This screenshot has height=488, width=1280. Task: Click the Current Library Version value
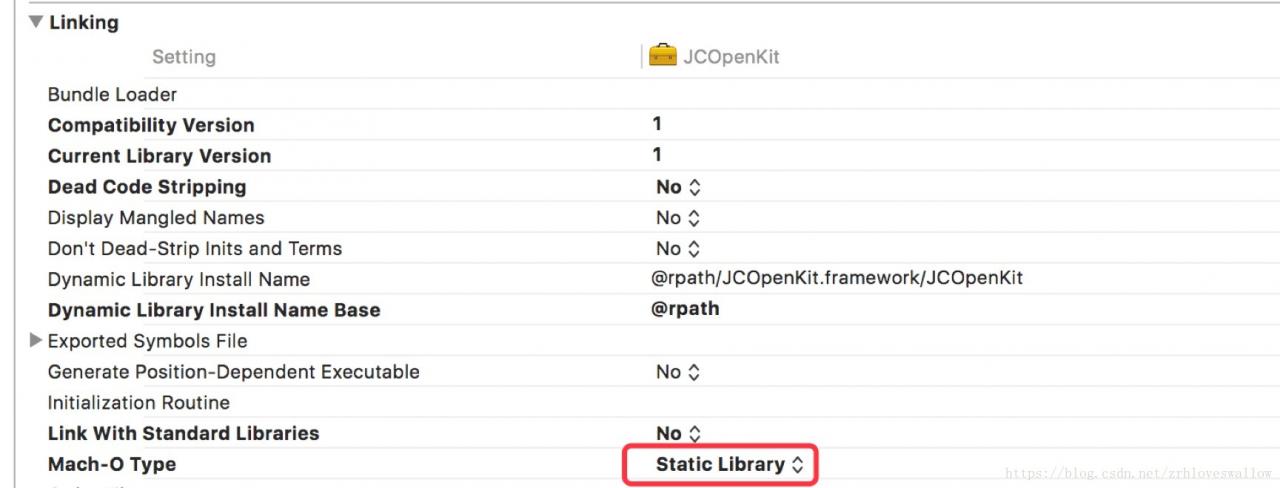click(x=657, y=156)
